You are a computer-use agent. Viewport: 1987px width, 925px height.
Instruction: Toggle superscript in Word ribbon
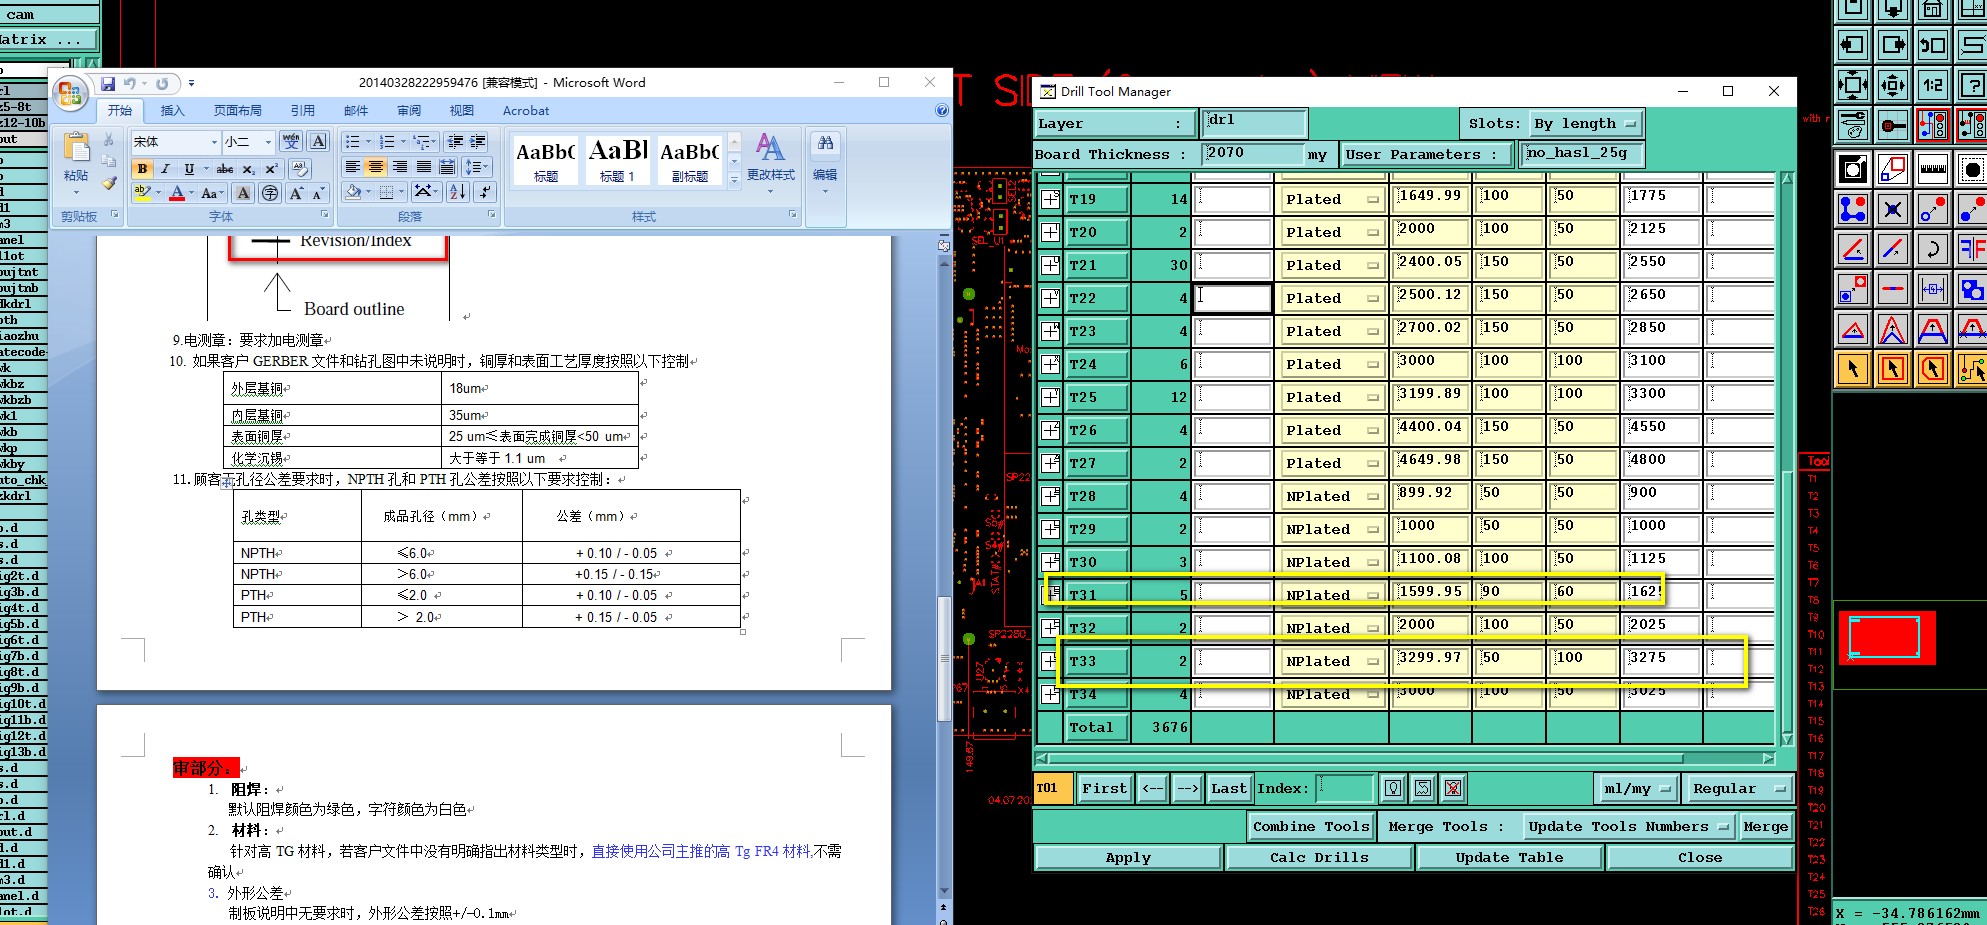coord(270,168)
